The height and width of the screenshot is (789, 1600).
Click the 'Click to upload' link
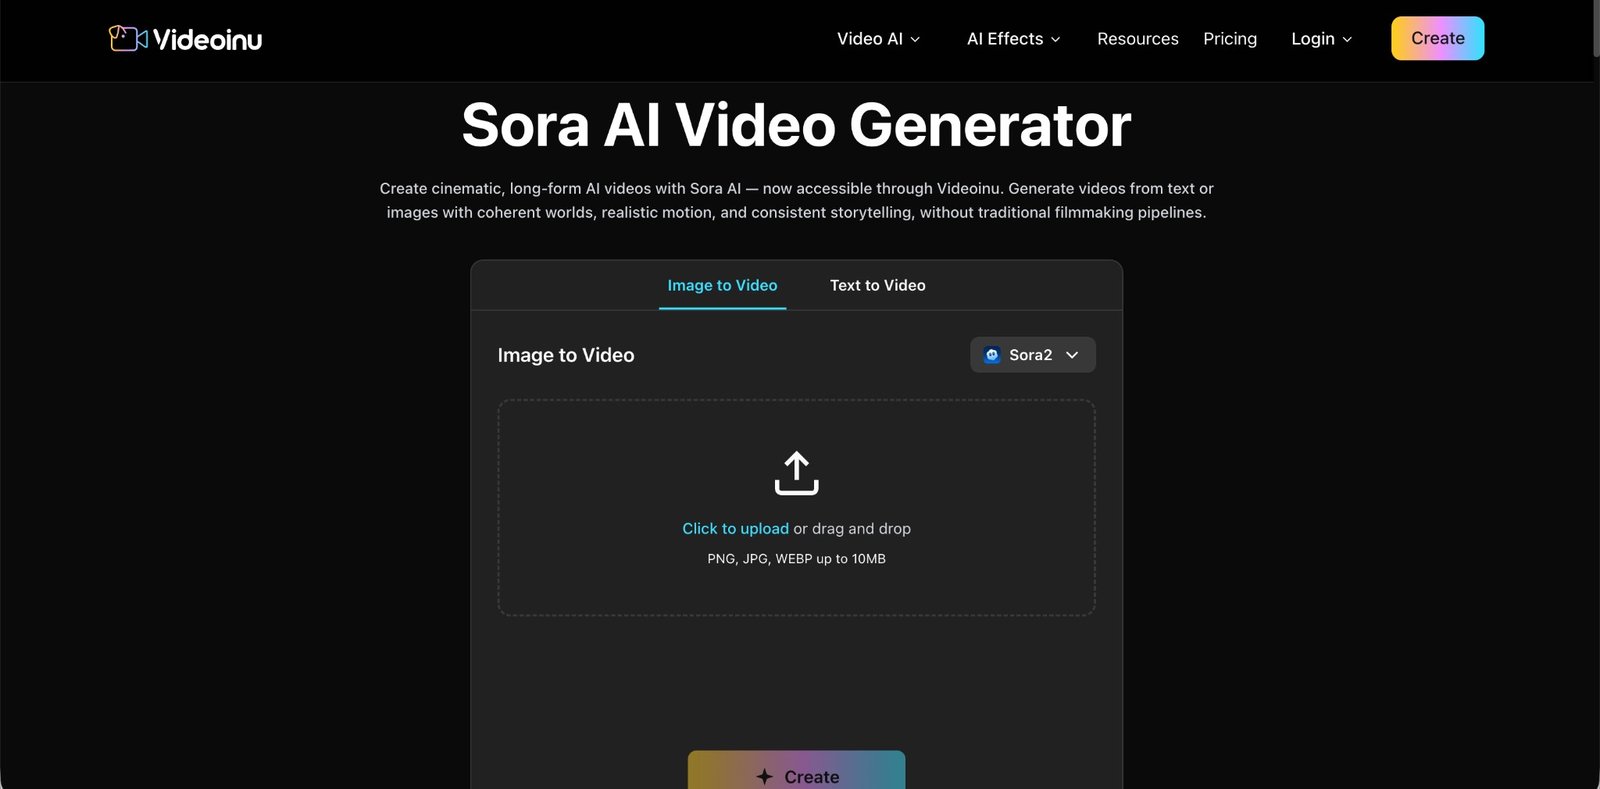(735, 529)
